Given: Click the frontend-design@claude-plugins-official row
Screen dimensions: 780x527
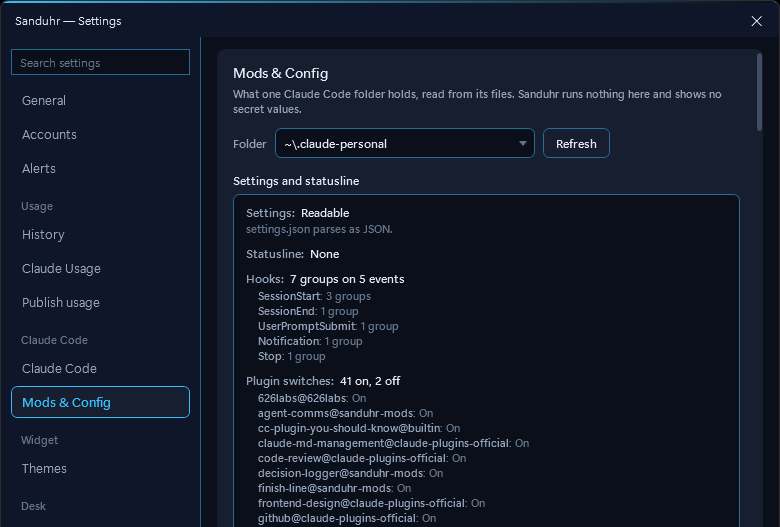Looking at the screenshot, I should (x=372, y=503).
